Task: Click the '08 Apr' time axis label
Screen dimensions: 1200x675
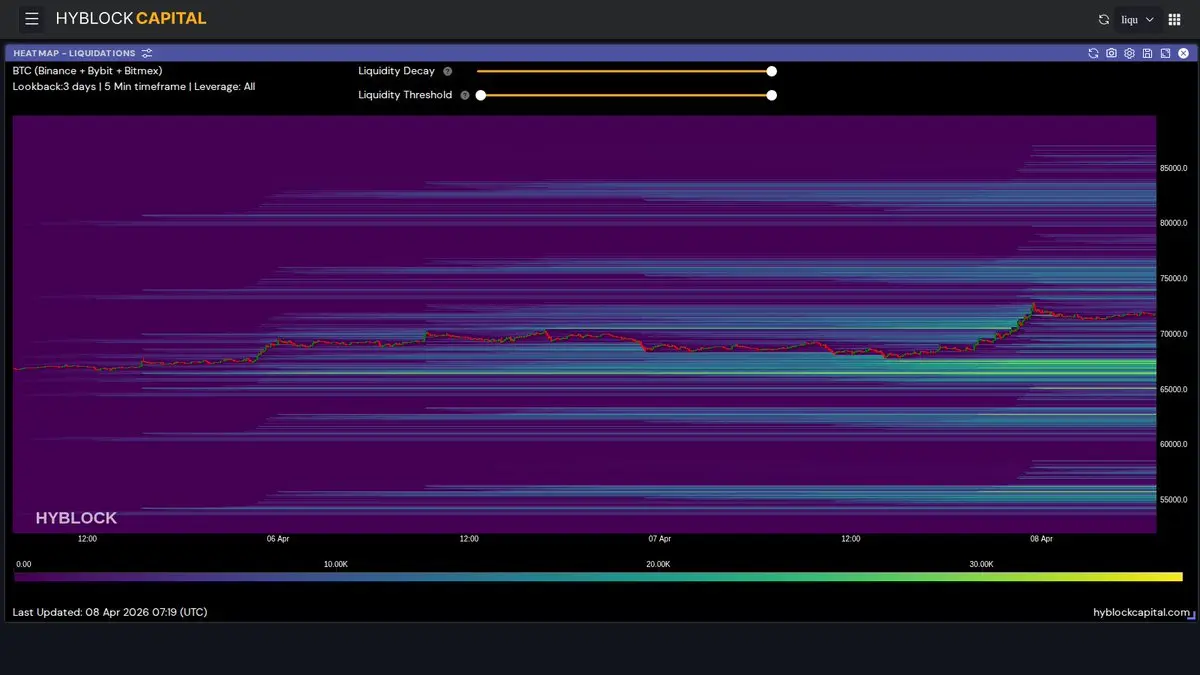Action: pyautogui.click(x=1041, y=539)
